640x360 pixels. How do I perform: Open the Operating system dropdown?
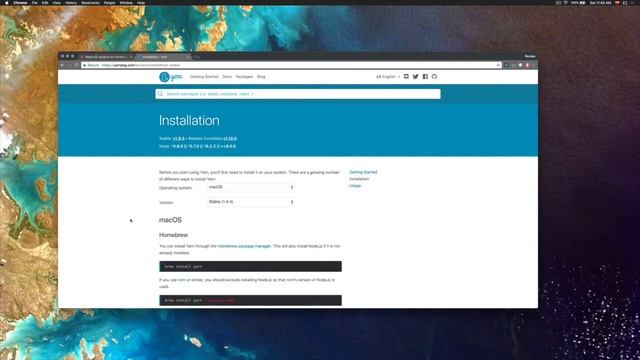(251, 187)
